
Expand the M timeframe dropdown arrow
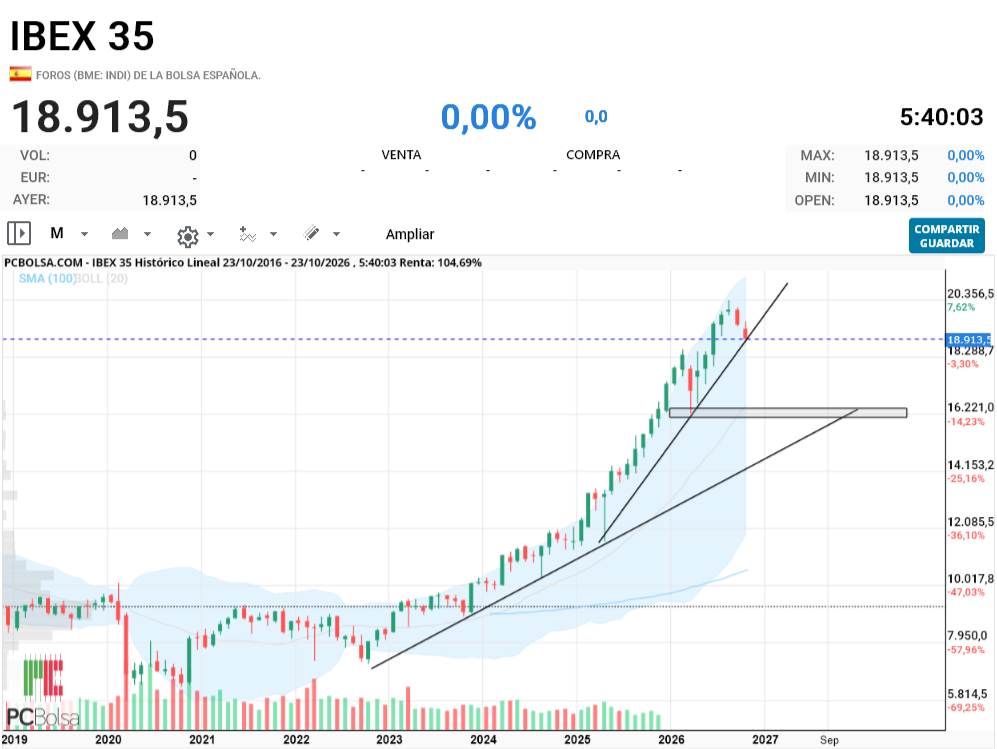click(84, 234)
